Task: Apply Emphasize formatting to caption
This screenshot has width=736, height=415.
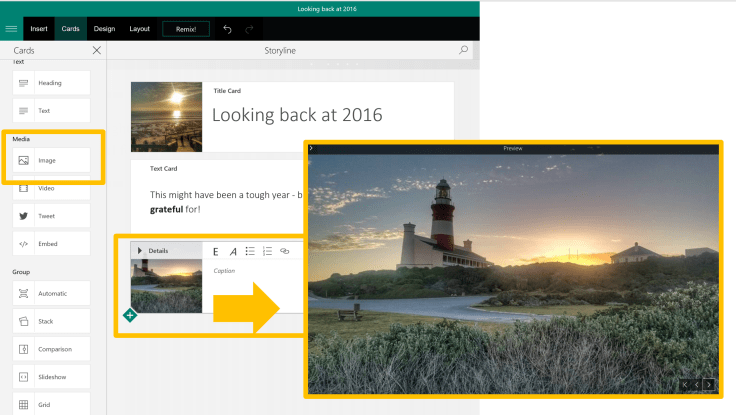Action: [215, 251]
